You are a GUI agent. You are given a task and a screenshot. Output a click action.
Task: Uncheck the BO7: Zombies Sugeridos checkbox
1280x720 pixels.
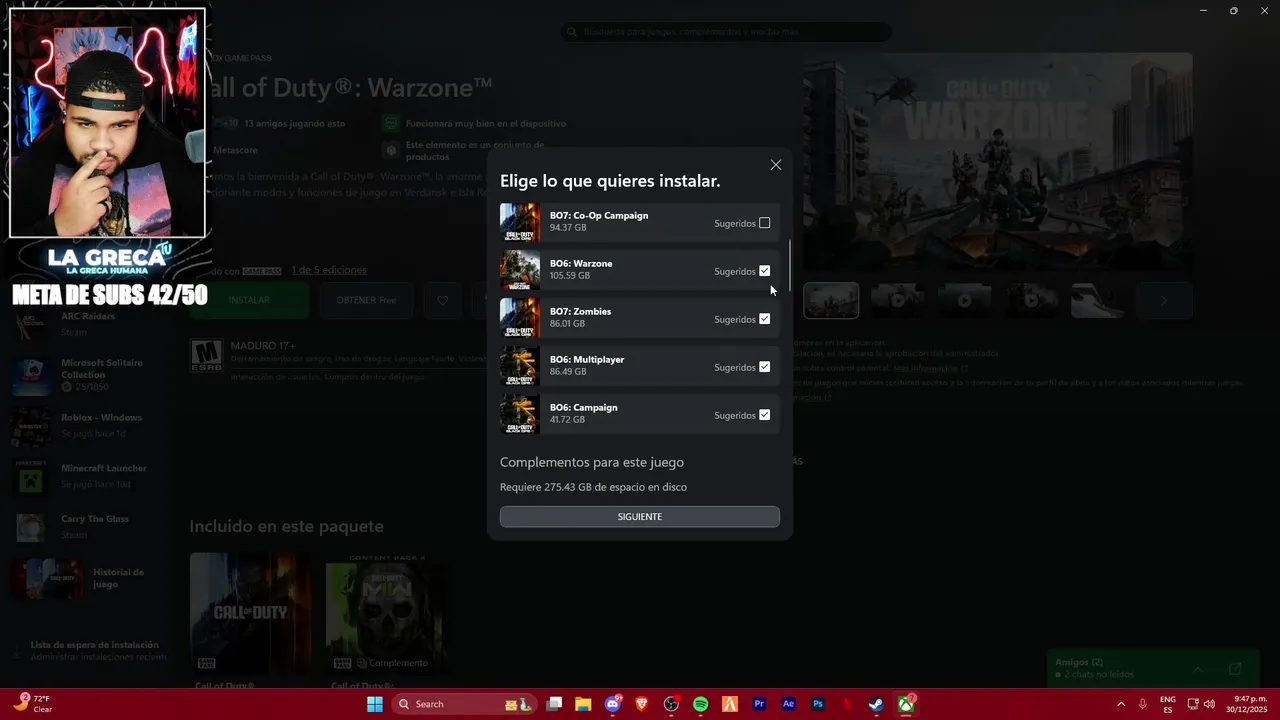pyautogui.click(x=765, y=319)
